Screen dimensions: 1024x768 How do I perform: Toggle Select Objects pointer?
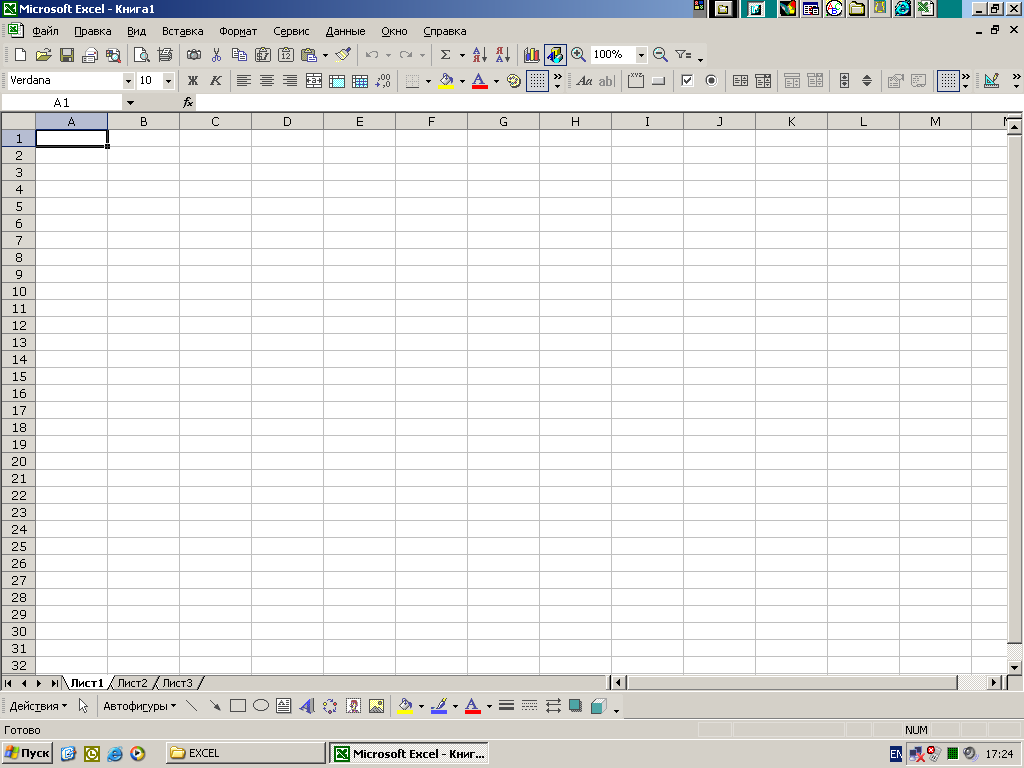83,706
